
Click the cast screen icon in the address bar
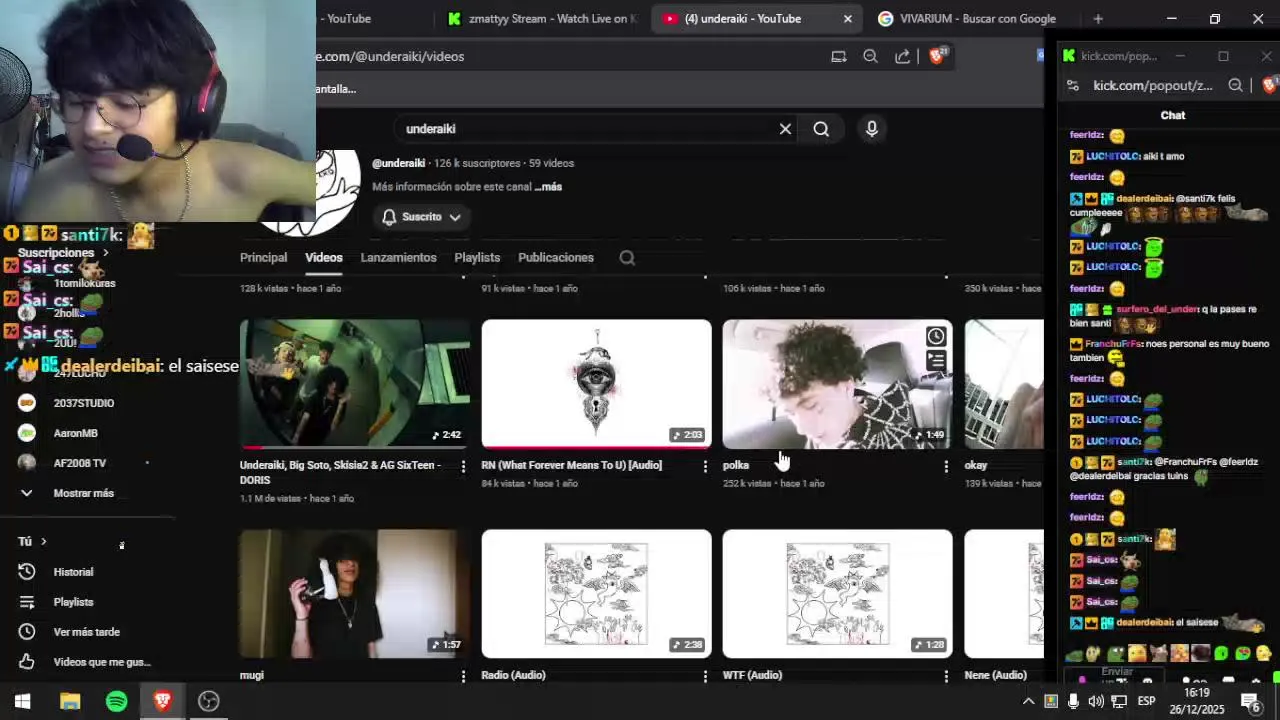click(x=839, y=57)
